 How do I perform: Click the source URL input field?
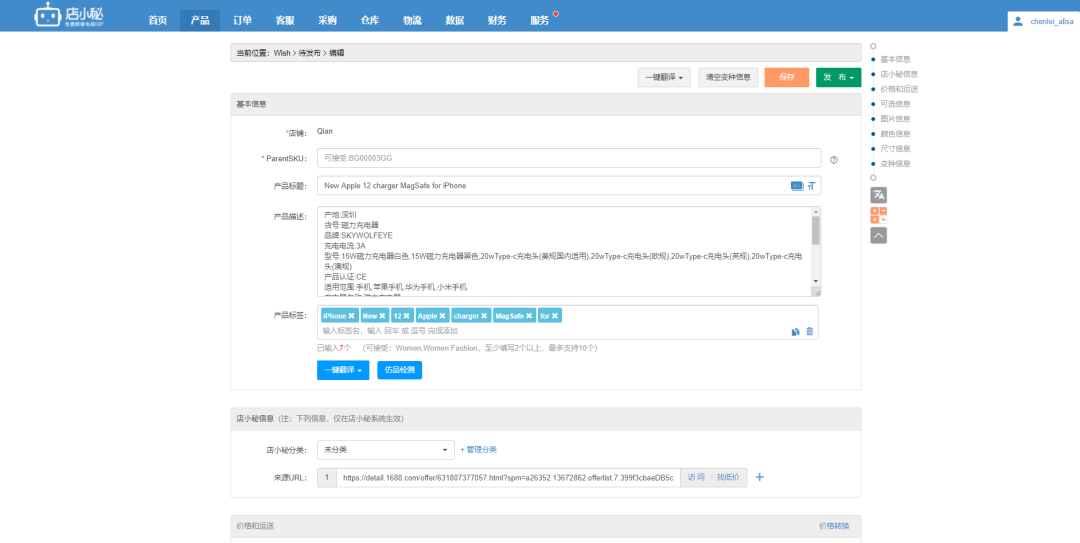(x=508, y=477)
